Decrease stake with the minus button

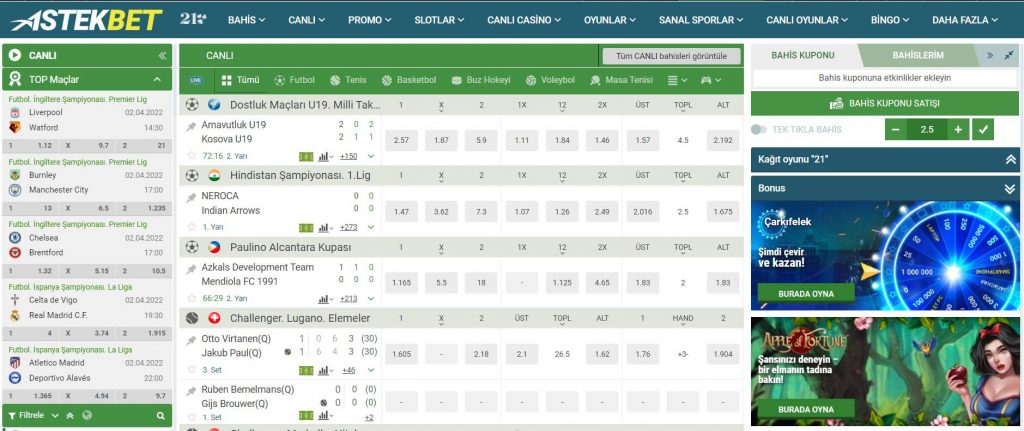(895, 129)
